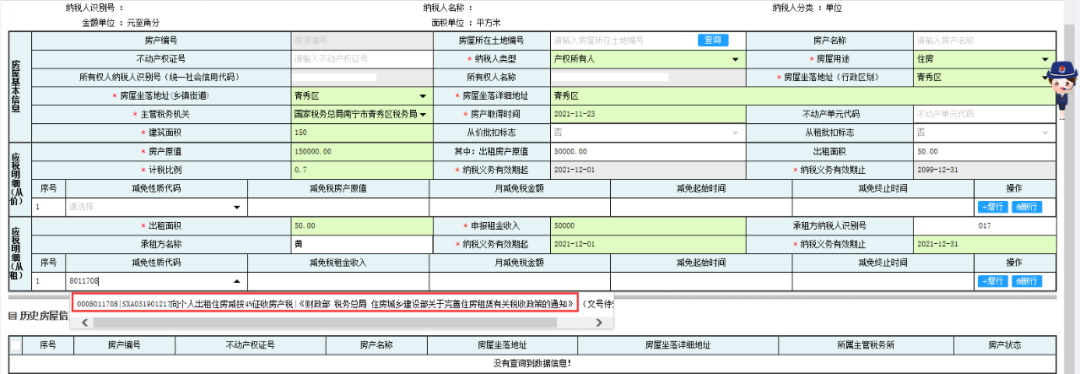The width and height of the screenshot is (1080, 374).
Task: Click the 从租 减免起始时间 cell in row 1
Action: click(700, 281)
